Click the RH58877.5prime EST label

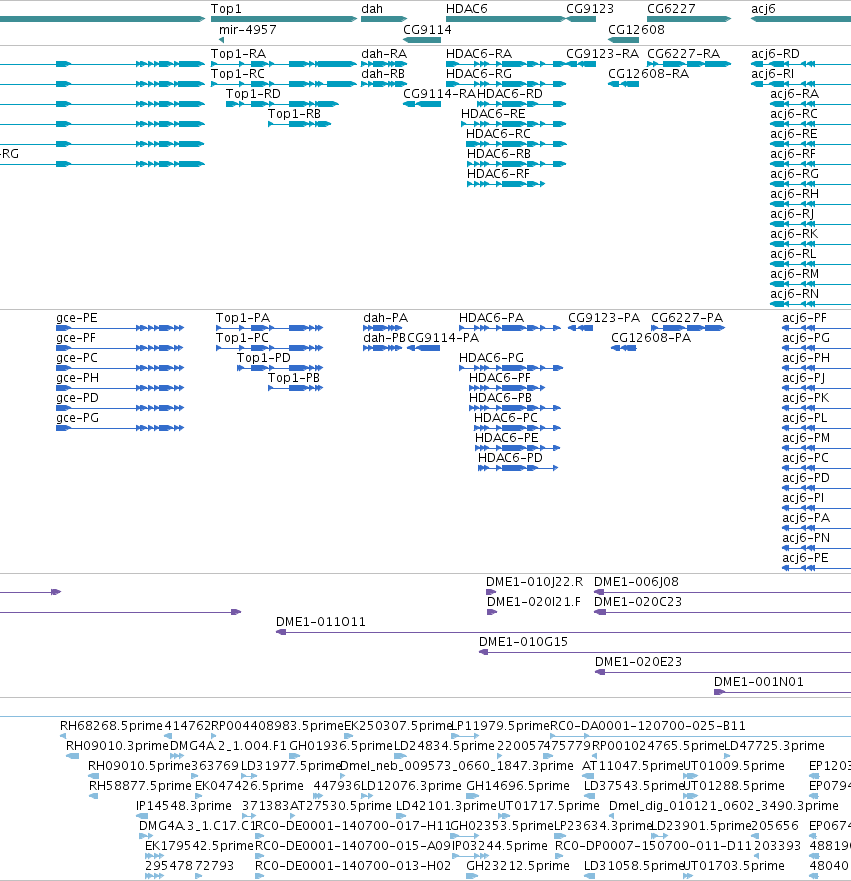click(140, 786)
